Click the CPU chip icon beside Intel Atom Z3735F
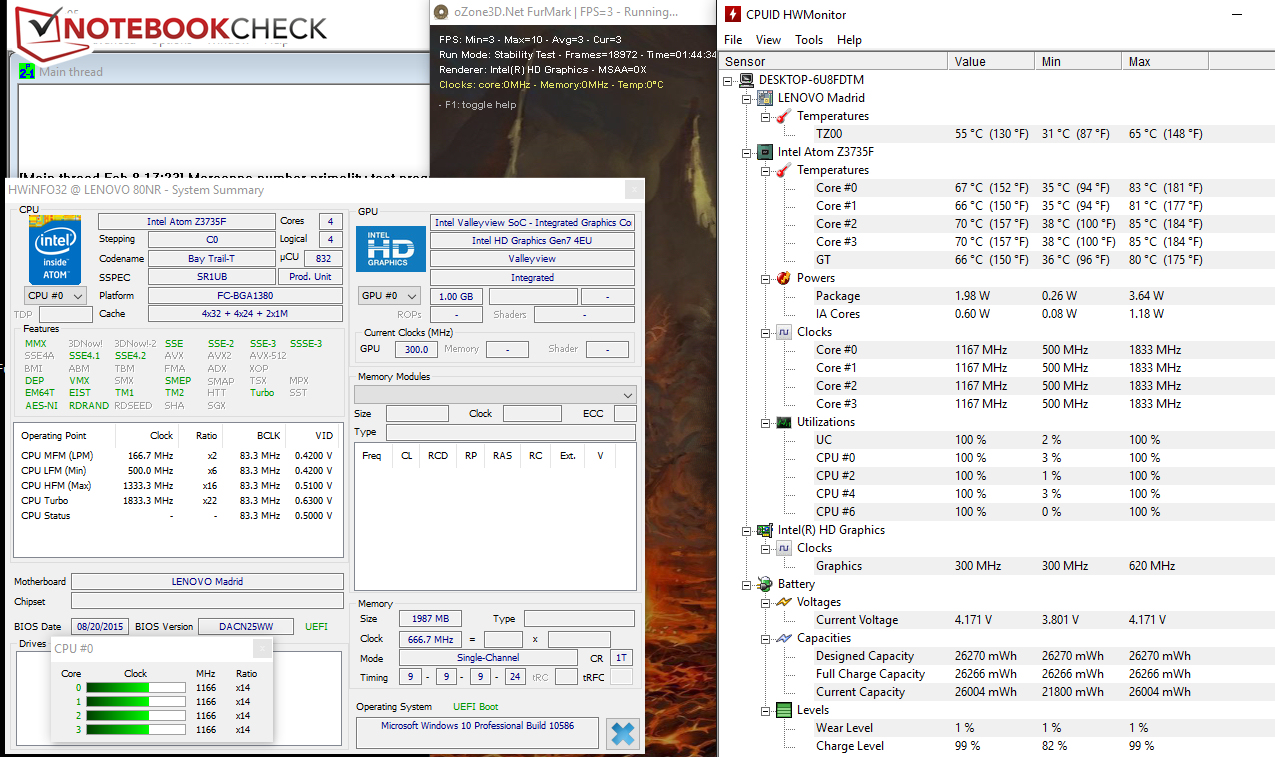 click(766, 152)
